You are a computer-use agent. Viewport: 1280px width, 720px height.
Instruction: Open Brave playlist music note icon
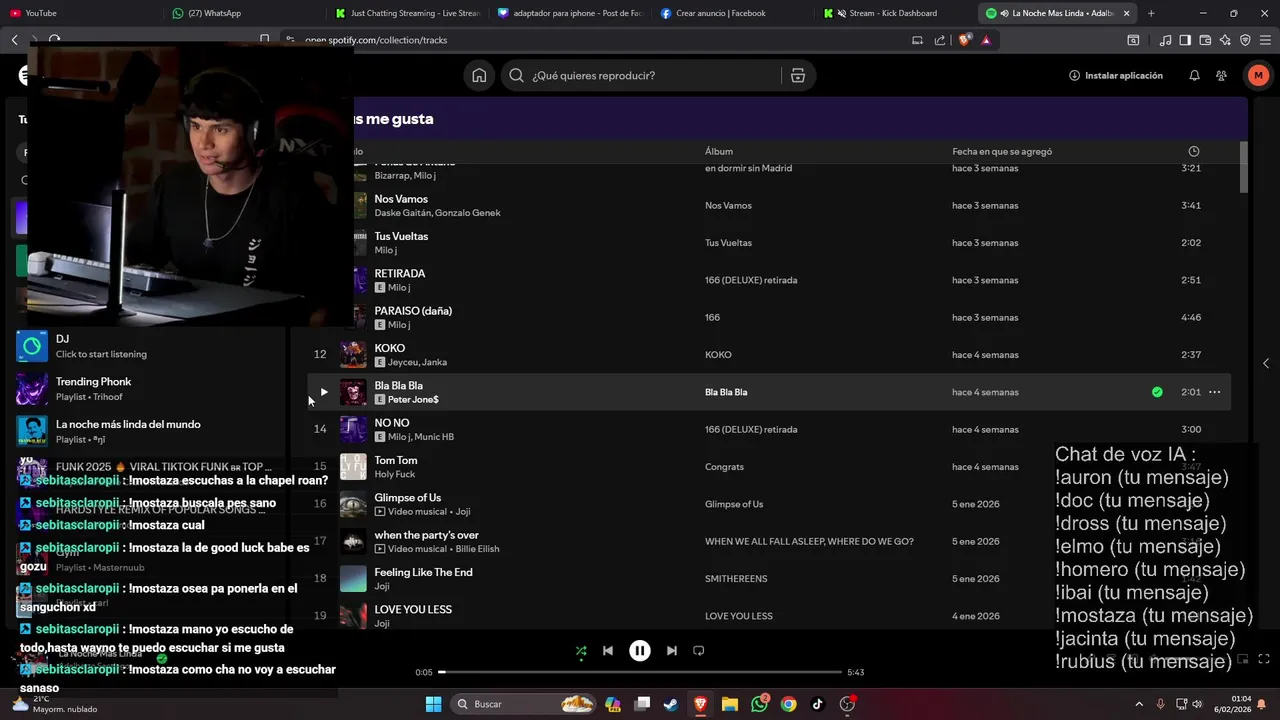coord(1165,40)
